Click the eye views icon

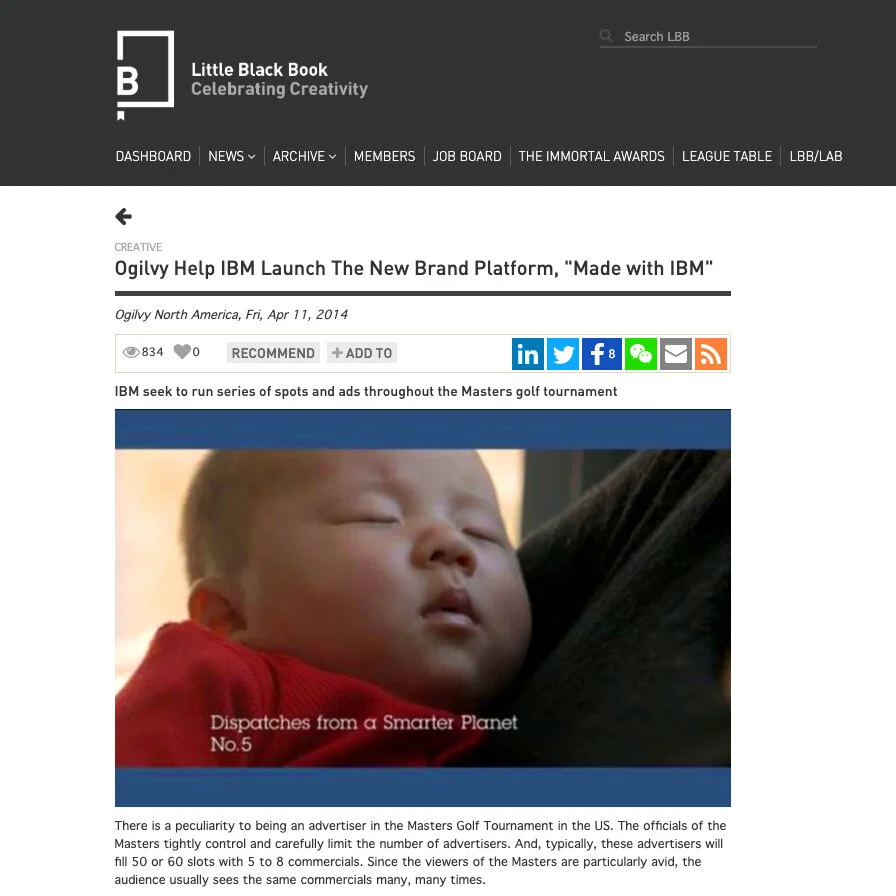[131, 352]
